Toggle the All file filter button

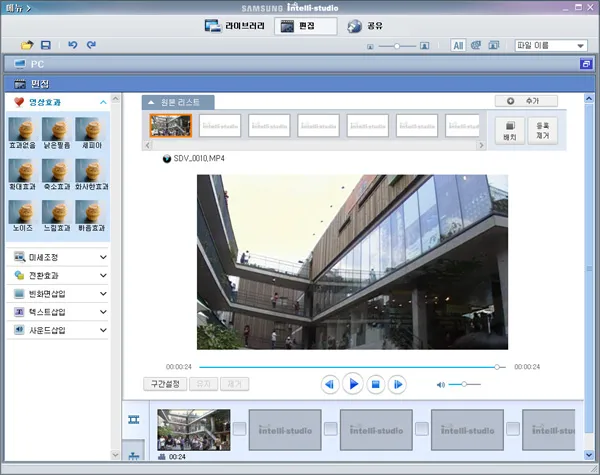coord(457,46)
